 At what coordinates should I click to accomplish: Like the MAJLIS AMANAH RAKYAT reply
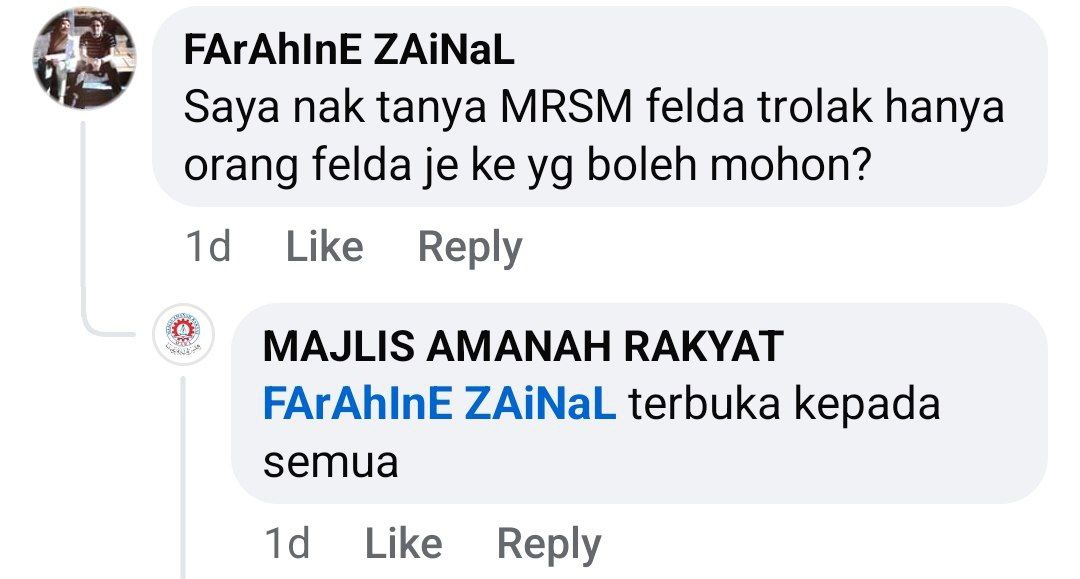pyautogui.click(x=403, y=543)
